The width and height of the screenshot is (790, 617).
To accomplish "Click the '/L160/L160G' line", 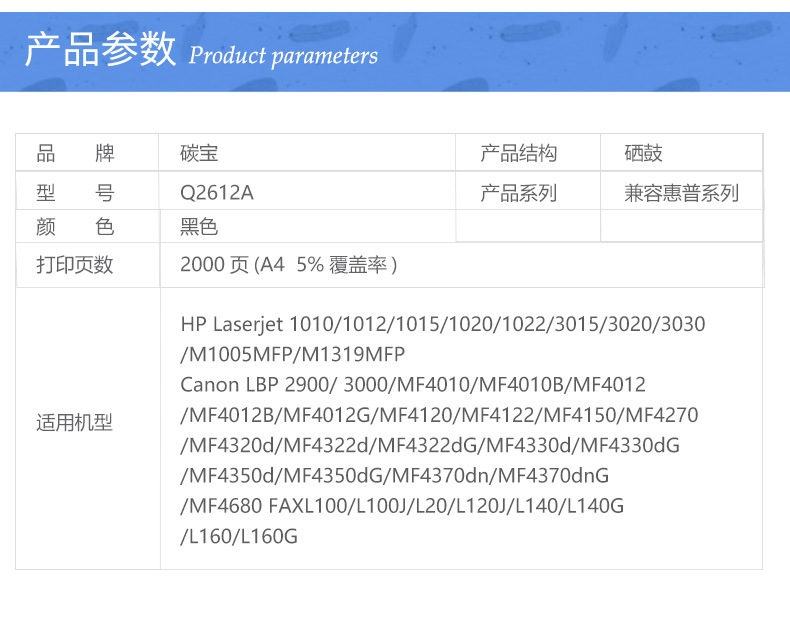I will 239,536.
